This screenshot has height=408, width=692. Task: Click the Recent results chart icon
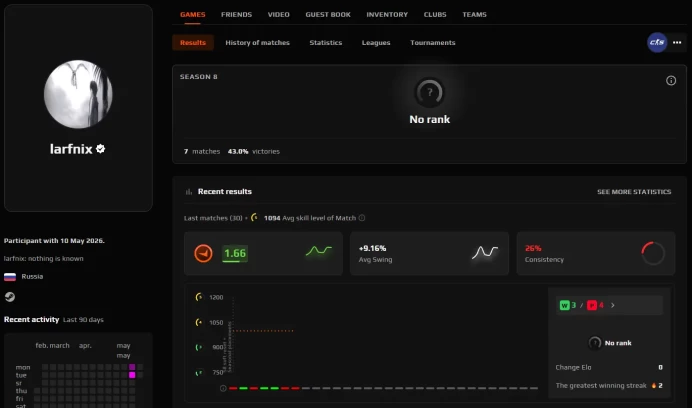pos(188,192)
